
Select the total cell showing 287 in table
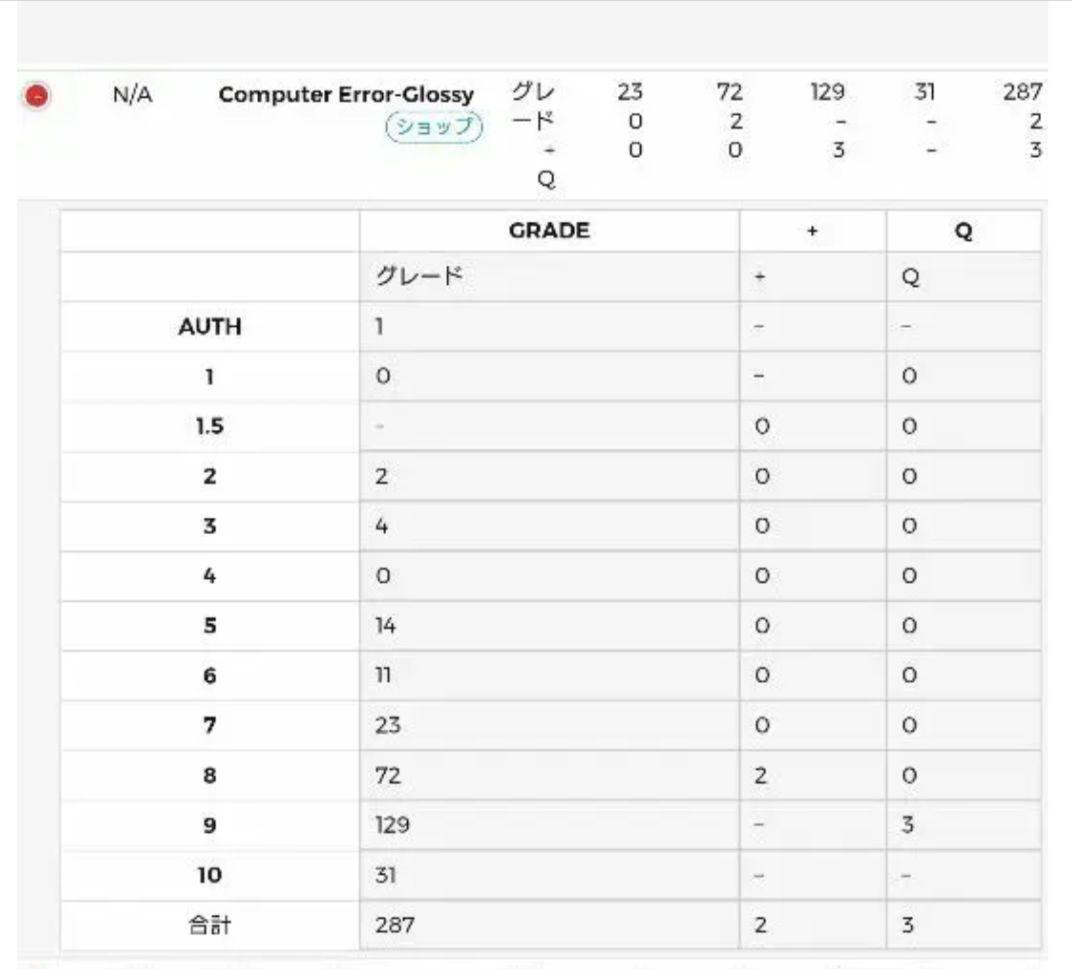[x=549, y=926]
